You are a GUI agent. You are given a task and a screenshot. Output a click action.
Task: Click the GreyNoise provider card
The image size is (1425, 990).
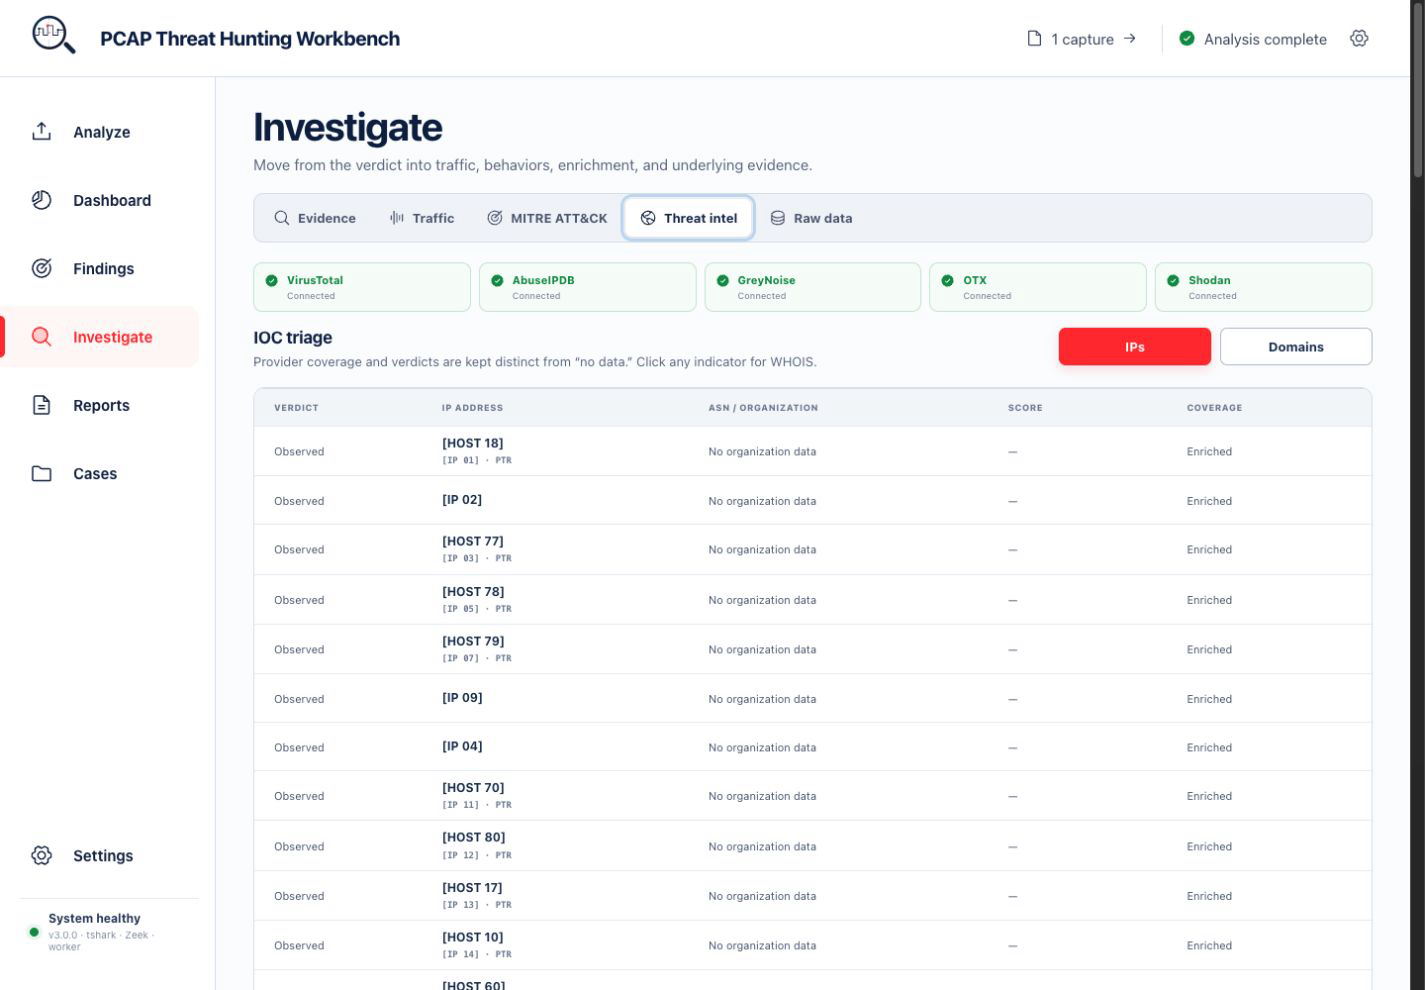[x=813, y=287]
